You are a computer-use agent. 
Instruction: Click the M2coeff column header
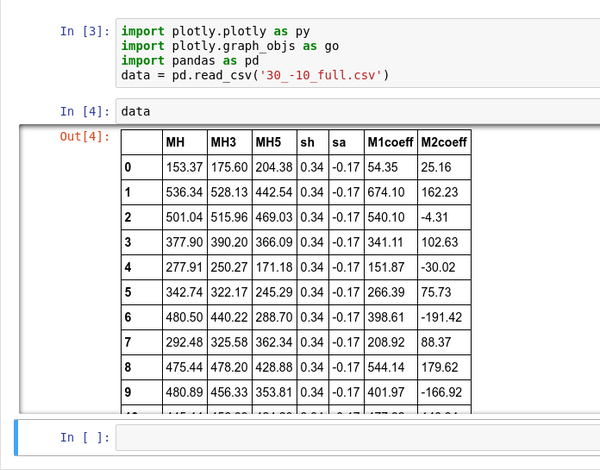pyautogui.click(x=444, y=142)
